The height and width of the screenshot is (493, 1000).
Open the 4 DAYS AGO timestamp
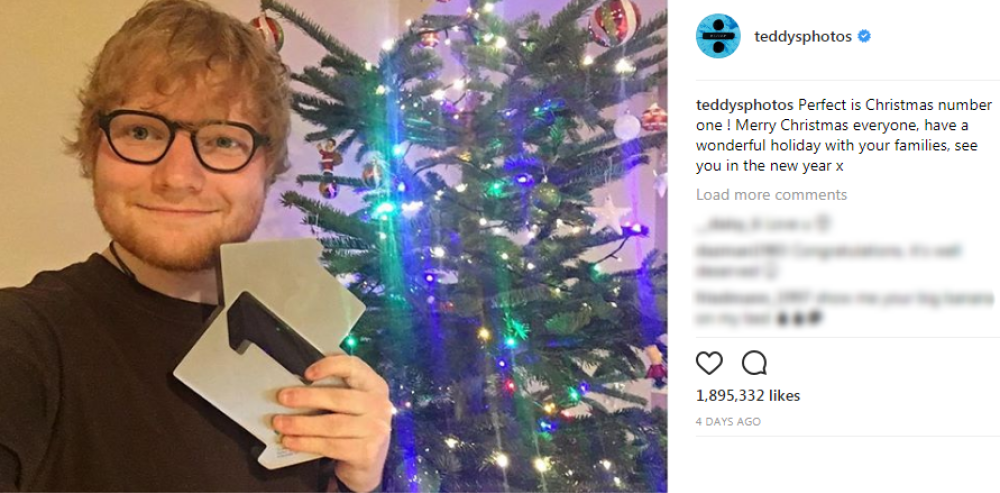click(728, 422)
